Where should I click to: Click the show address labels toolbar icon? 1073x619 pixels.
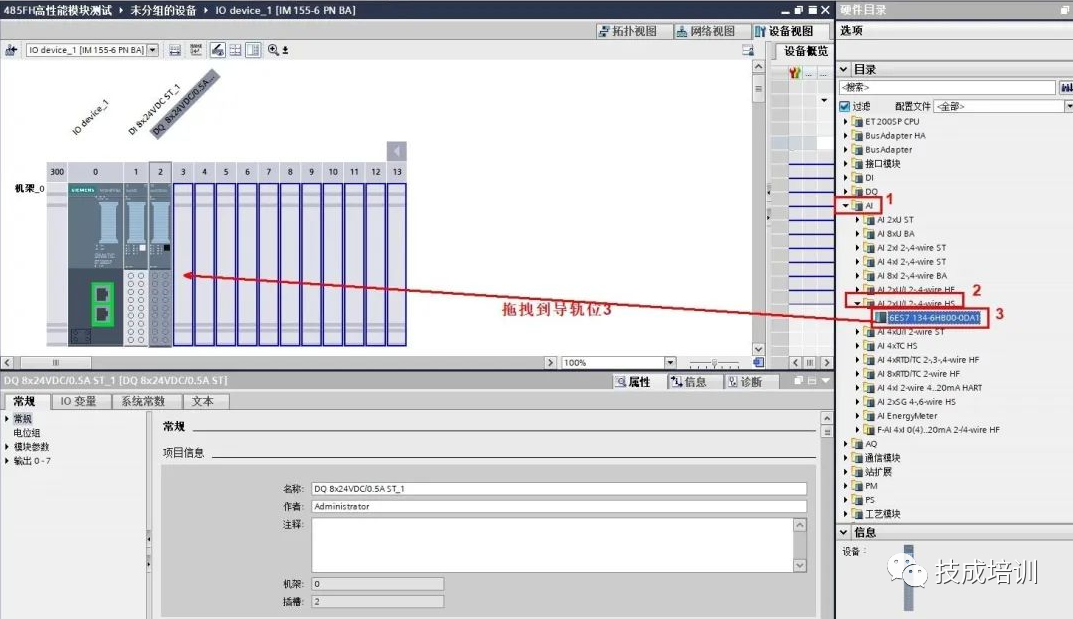point(196,50)
